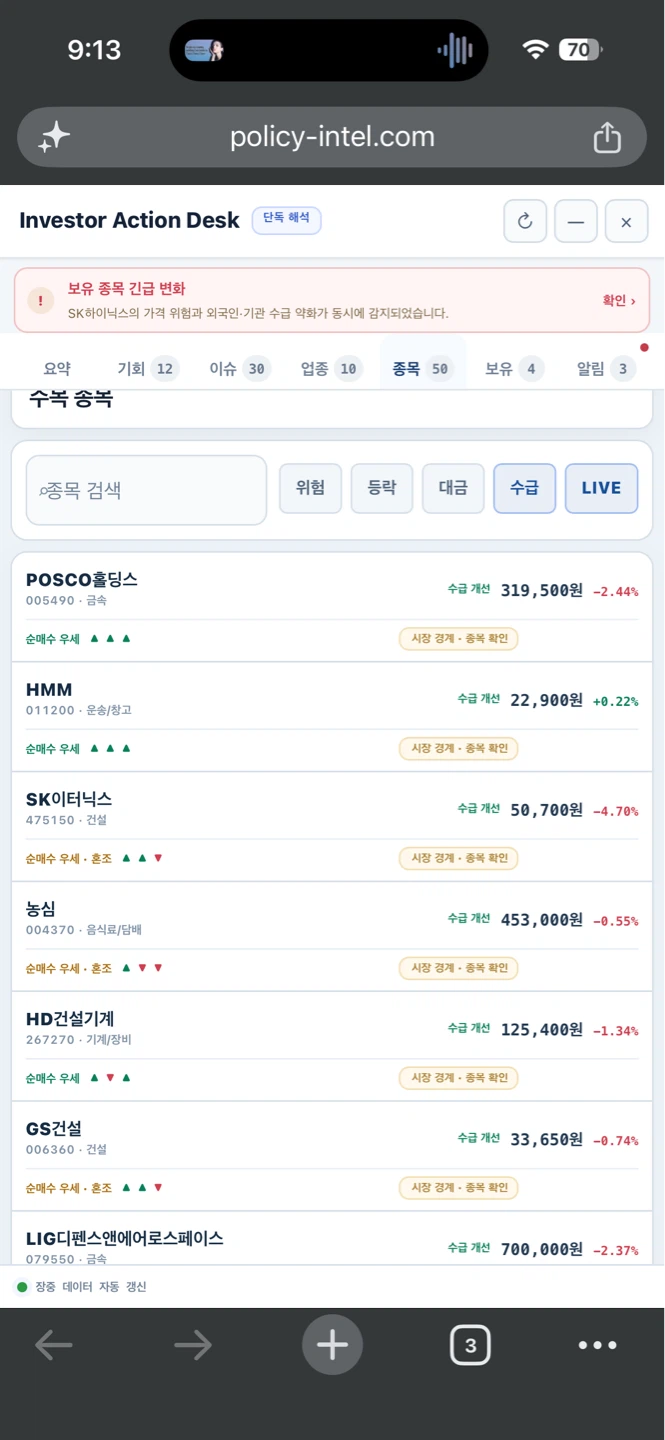Tap the sparkle icon beside the URL

(54, 137)
